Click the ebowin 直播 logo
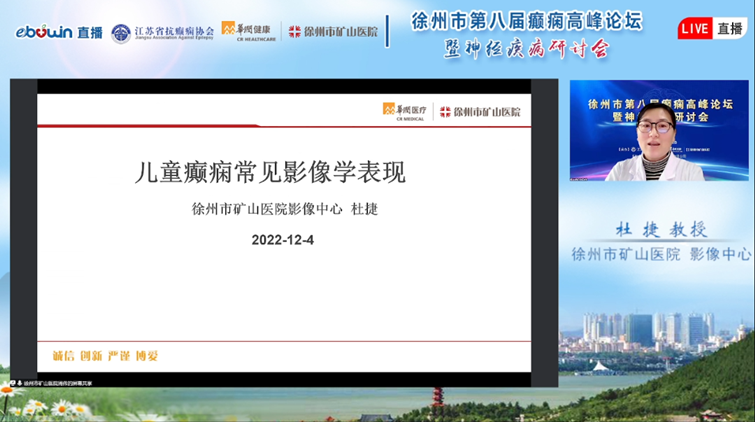This screenshot has height=422, width=755. tap(56, 32)
